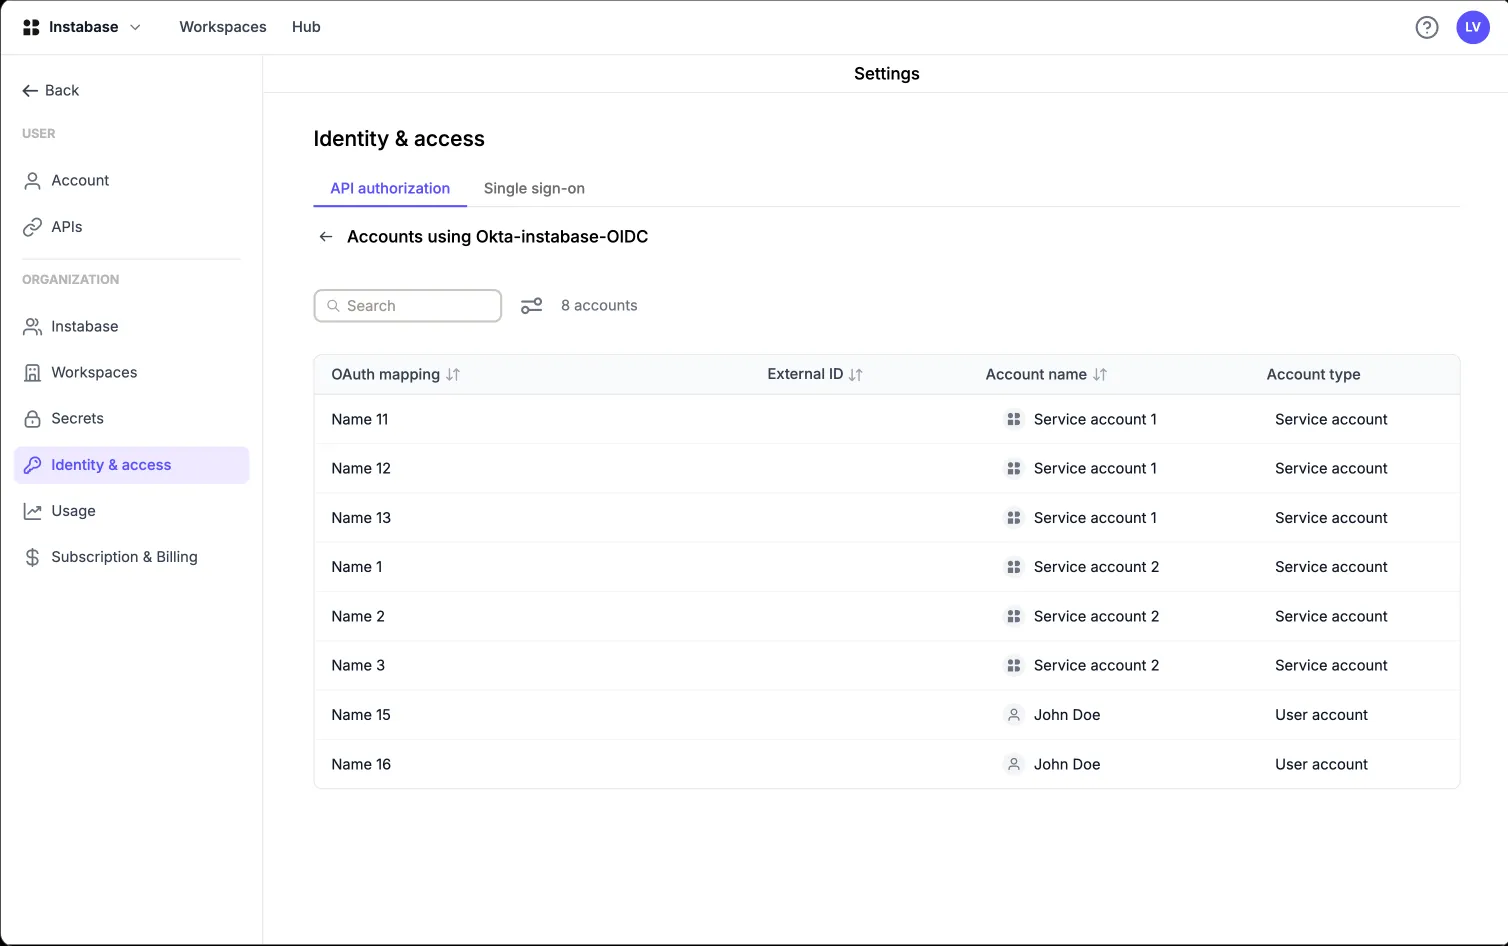Viewport: 1508px width, 946px height.
Task: Switch to the Single sign-on tab
Action: (534, 188)
